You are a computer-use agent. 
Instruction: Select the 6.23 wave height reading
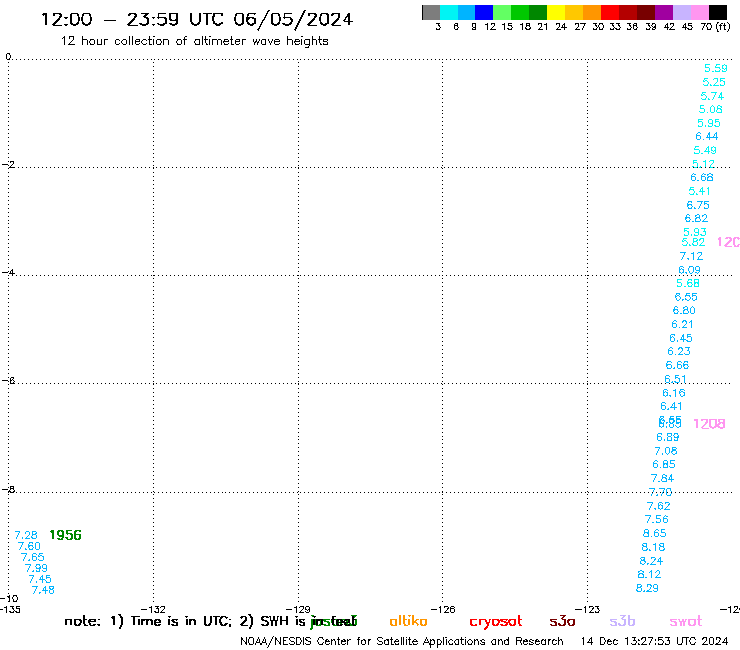pyautogui.click(x=679, y=352)
